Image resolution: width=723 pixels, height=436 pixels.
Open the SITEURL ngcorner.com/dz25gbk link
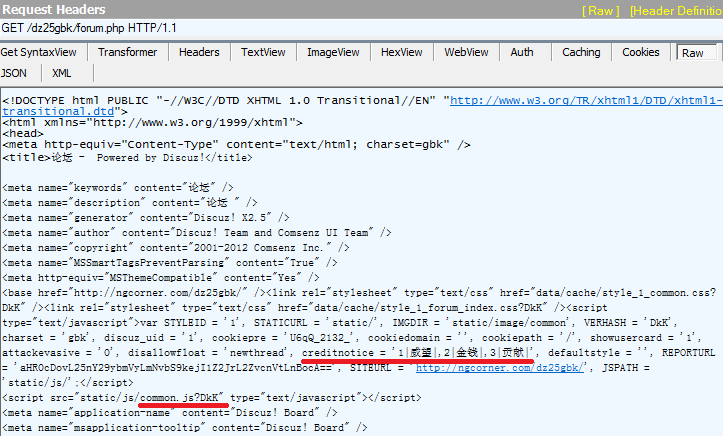pos(500,368)
